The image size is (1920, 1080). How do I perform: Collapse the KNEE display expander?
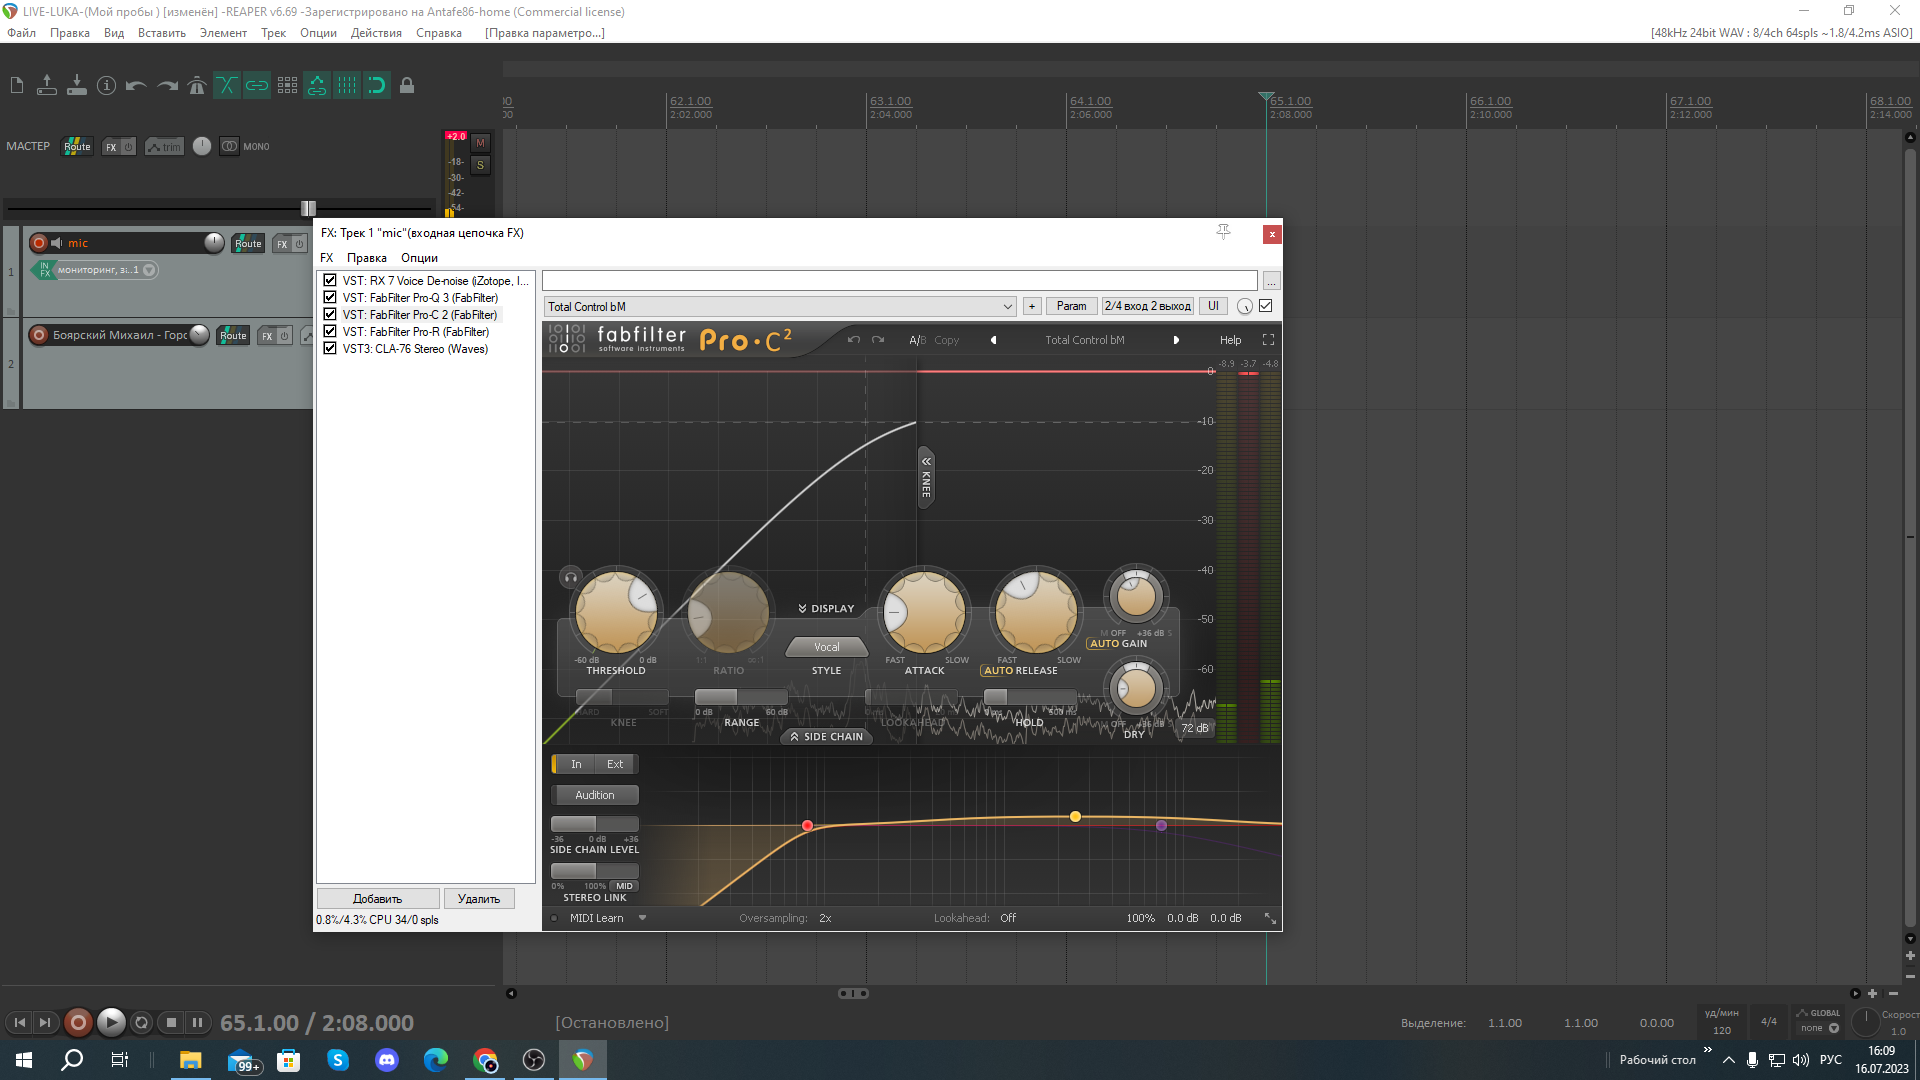tap(926, 478)
